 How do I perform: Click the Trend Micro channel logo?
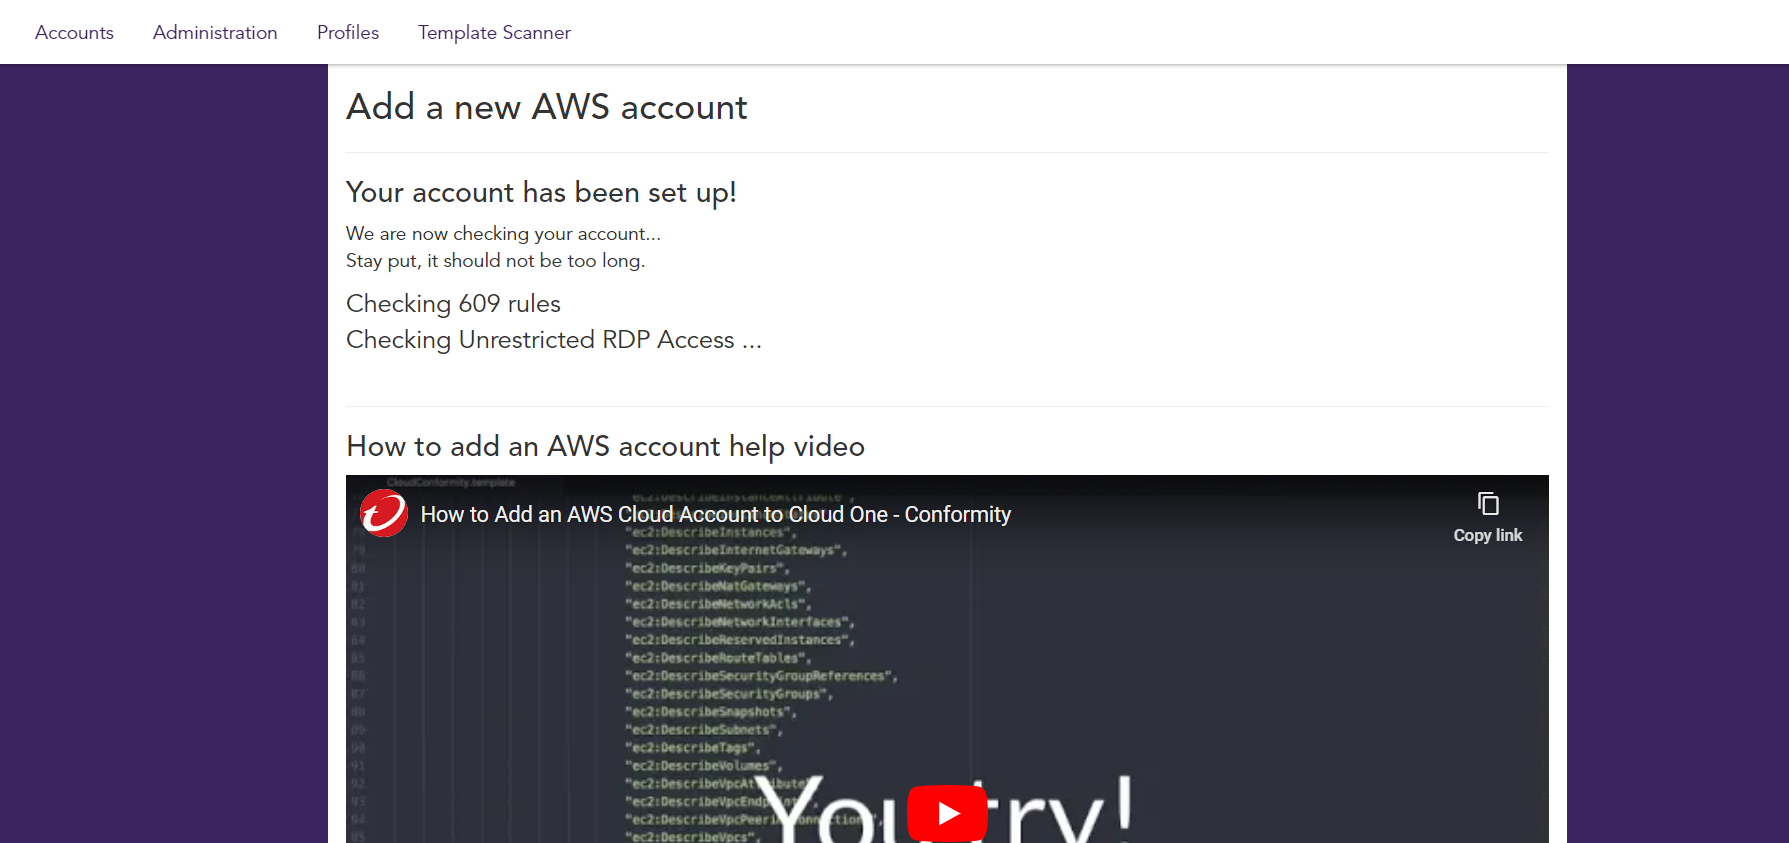[x=384, y=513]
